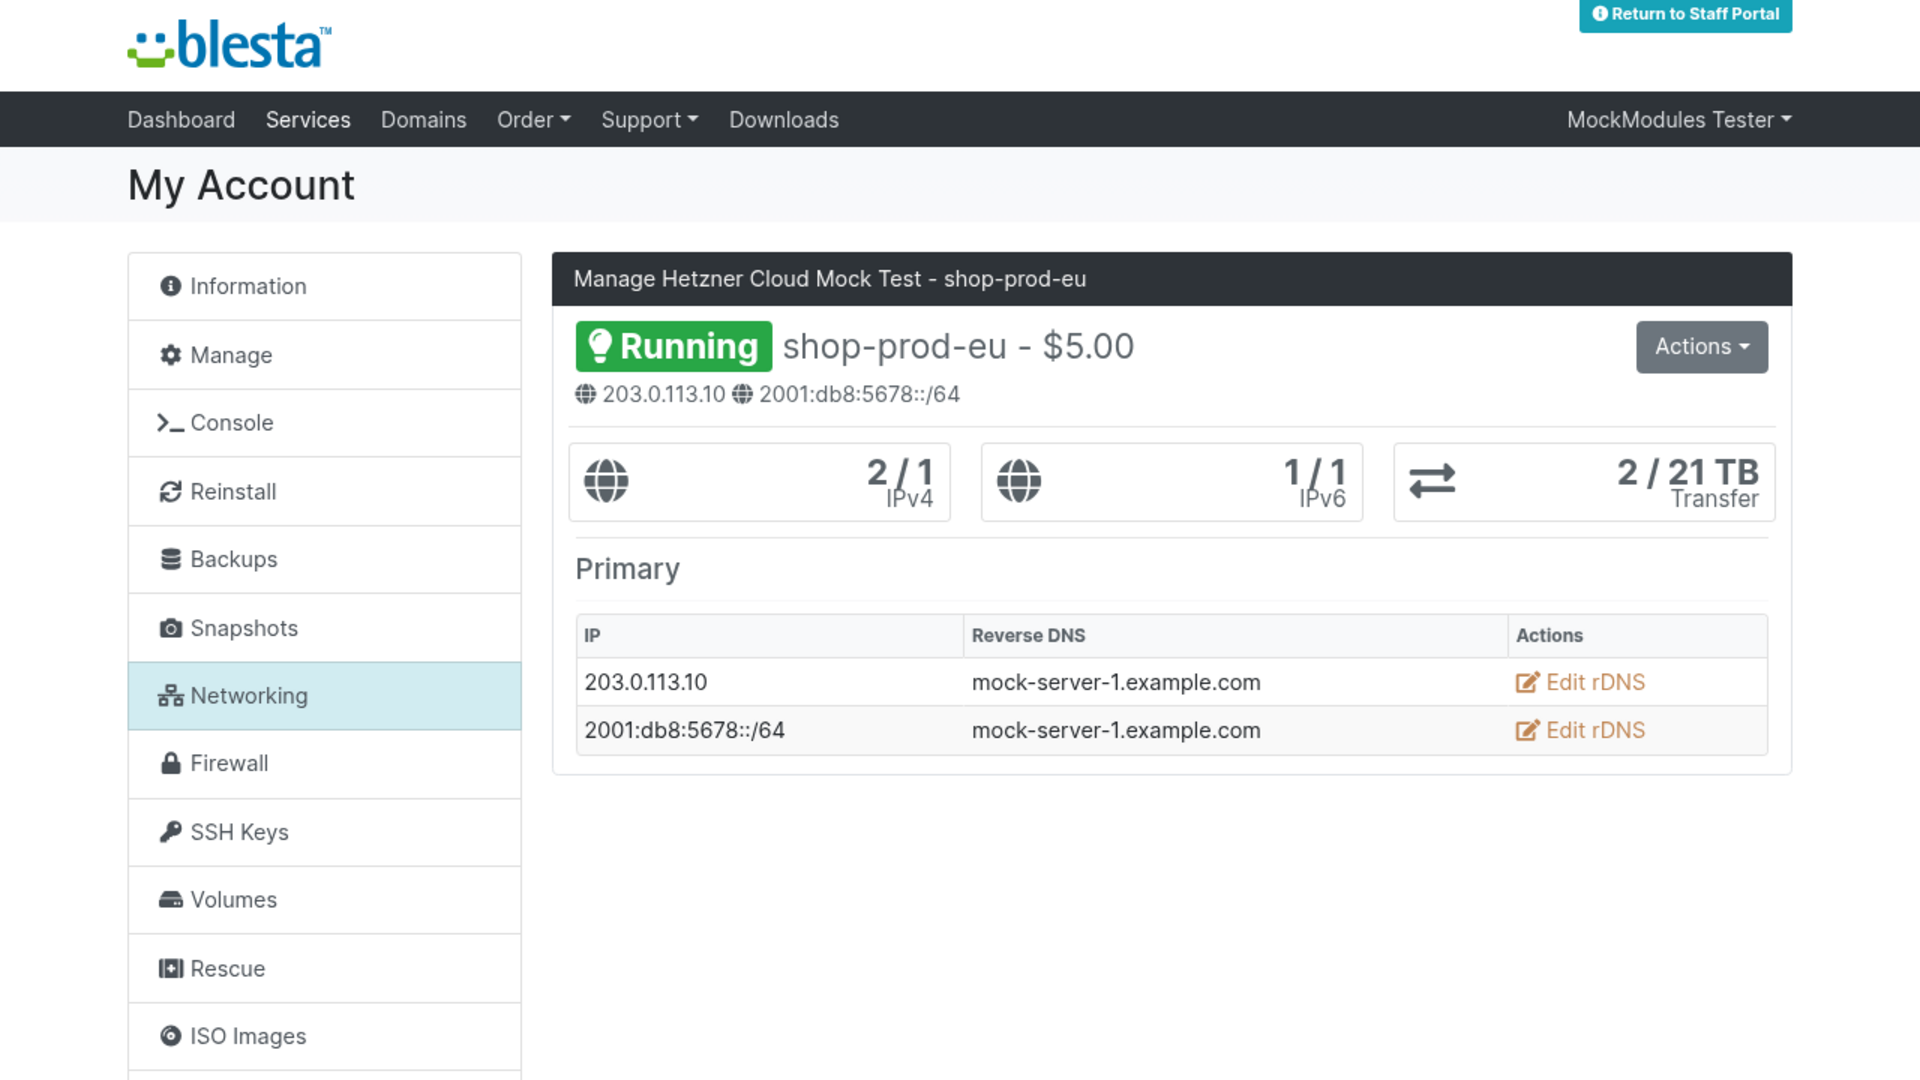Go to Dashboard in the navbar
The height and width of the screenshot is (1080, 1920).
point(181,120)
